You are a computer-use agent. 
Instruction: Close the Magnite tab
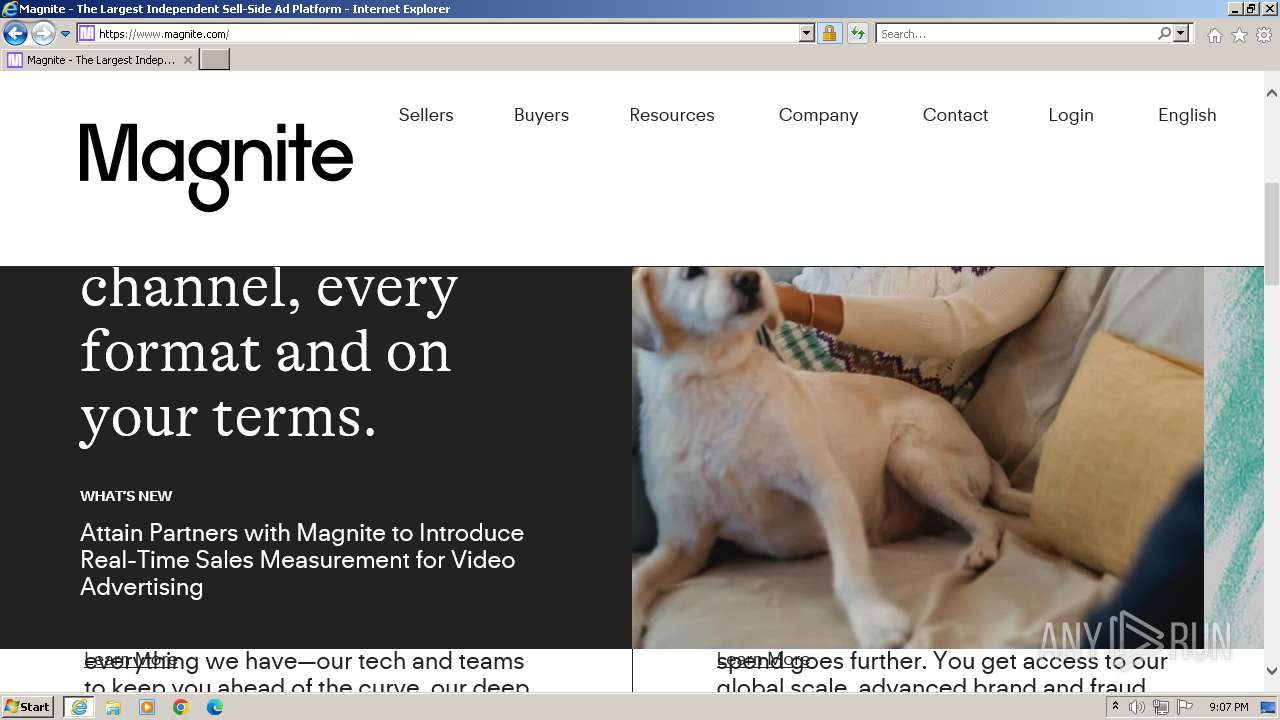tap(187, 60)
